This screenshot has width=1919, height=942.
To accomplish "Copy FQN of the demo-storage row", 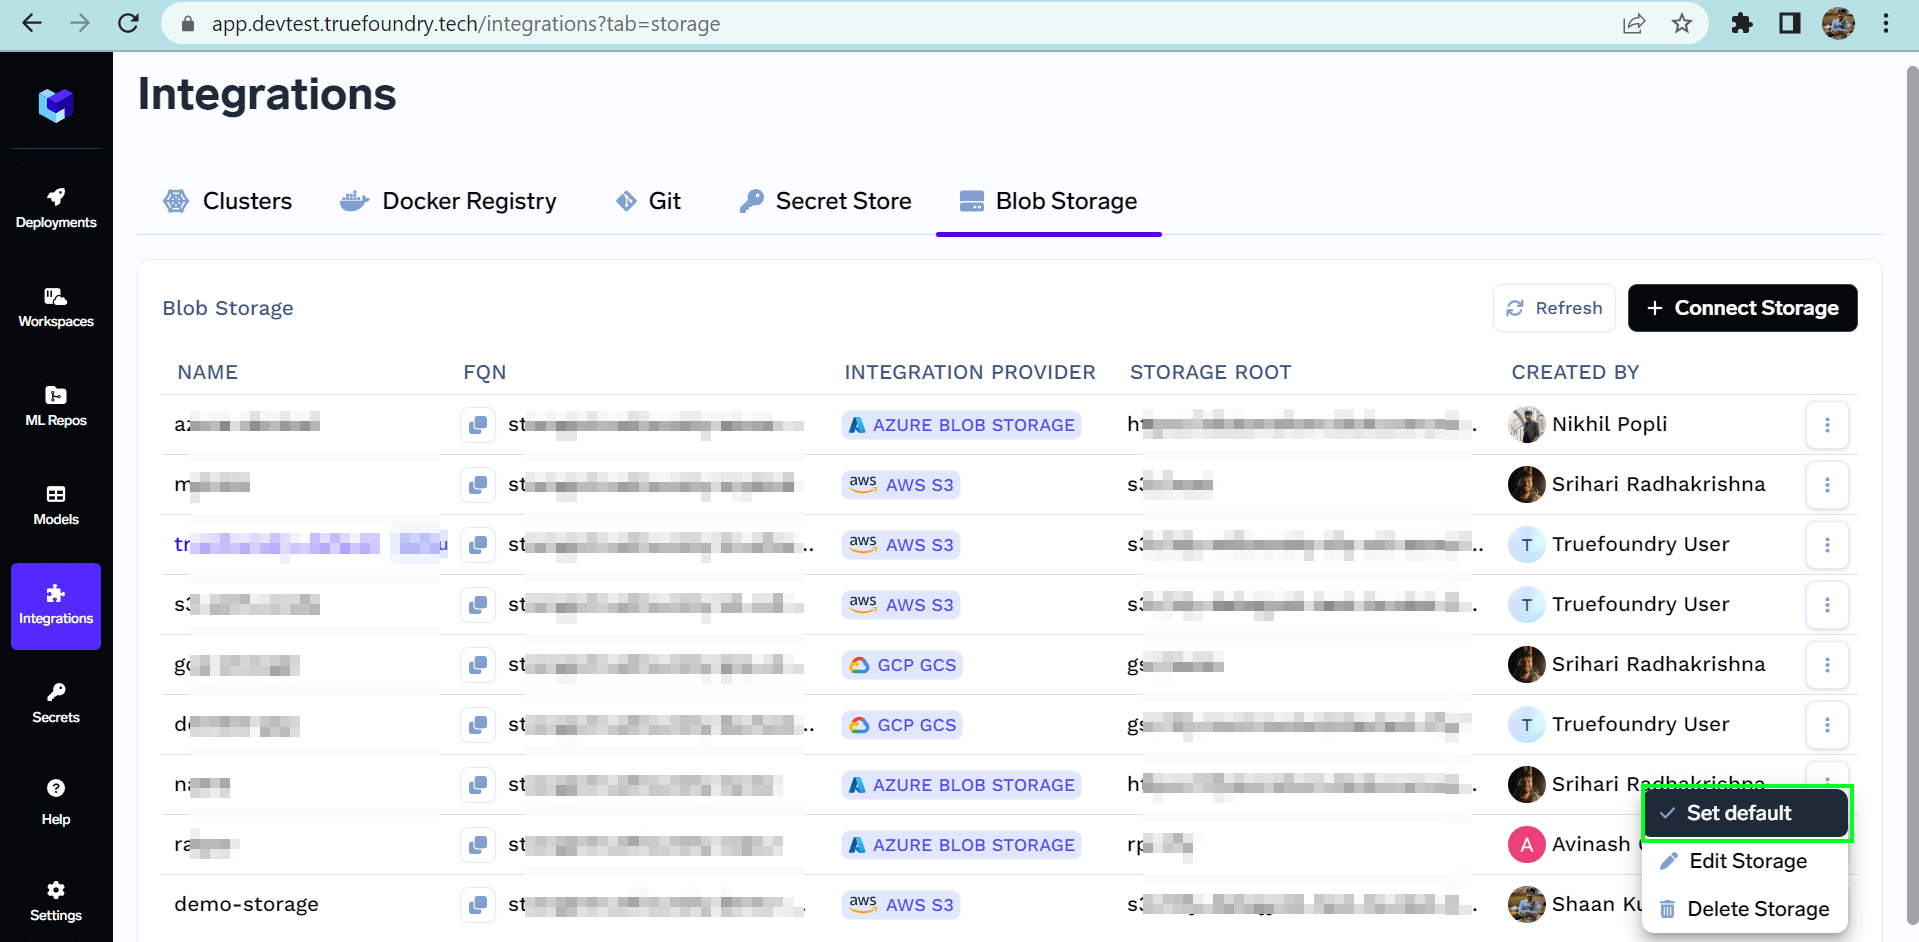I will click(478, 905).
